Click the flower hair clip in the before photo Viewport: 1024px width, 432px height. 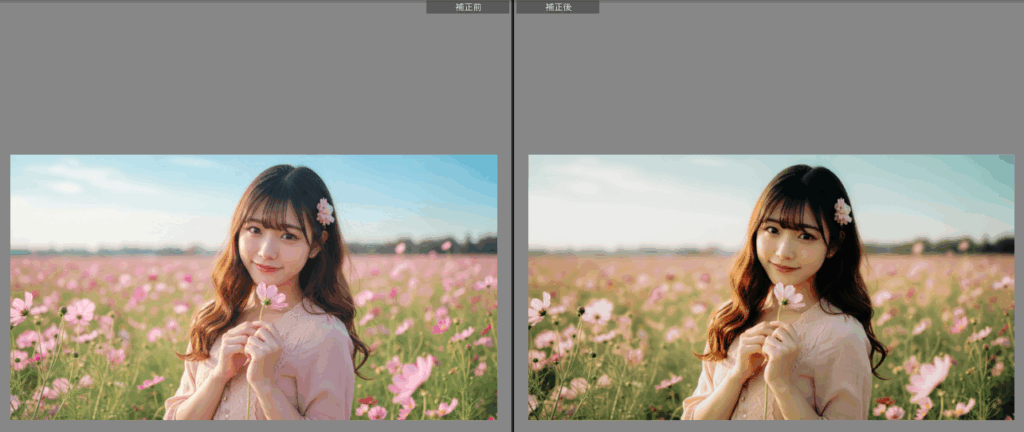[x=325, y=211]
